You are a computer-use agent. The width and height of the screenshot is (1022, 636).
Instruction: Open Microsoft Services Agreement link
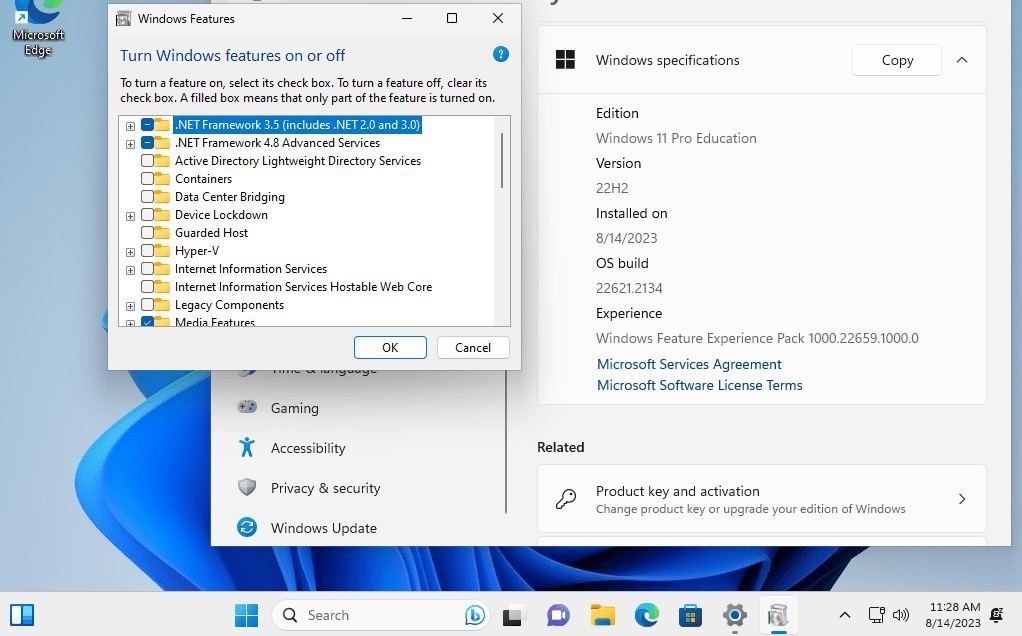pyautogui.click(x=689, y=364)
